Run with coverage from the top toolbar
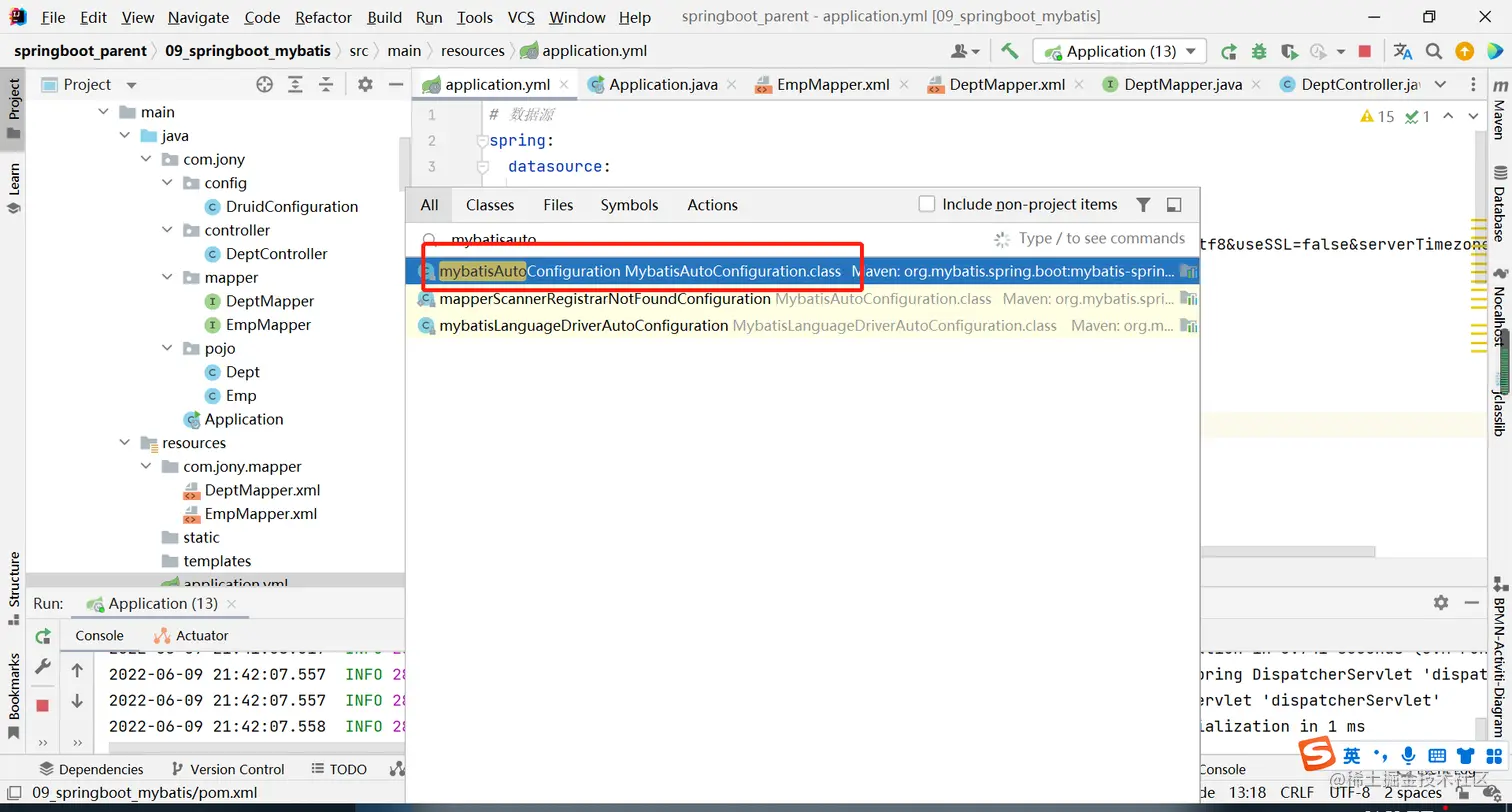Viewport: 1512px width, 812px height. pos(1289,51)
